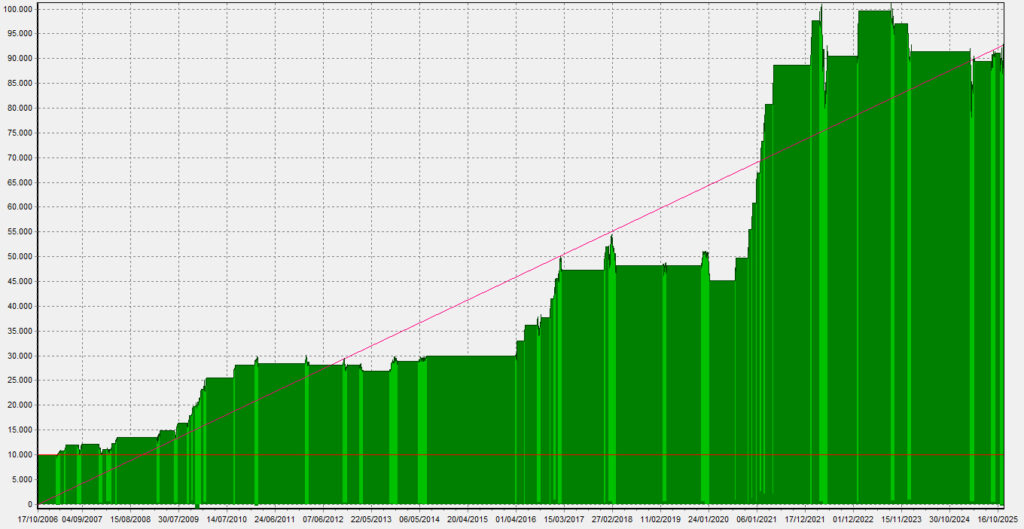The image size is (1024, 529).
Task: Click the 70.000 y-axis label
Action: point(18,158)
